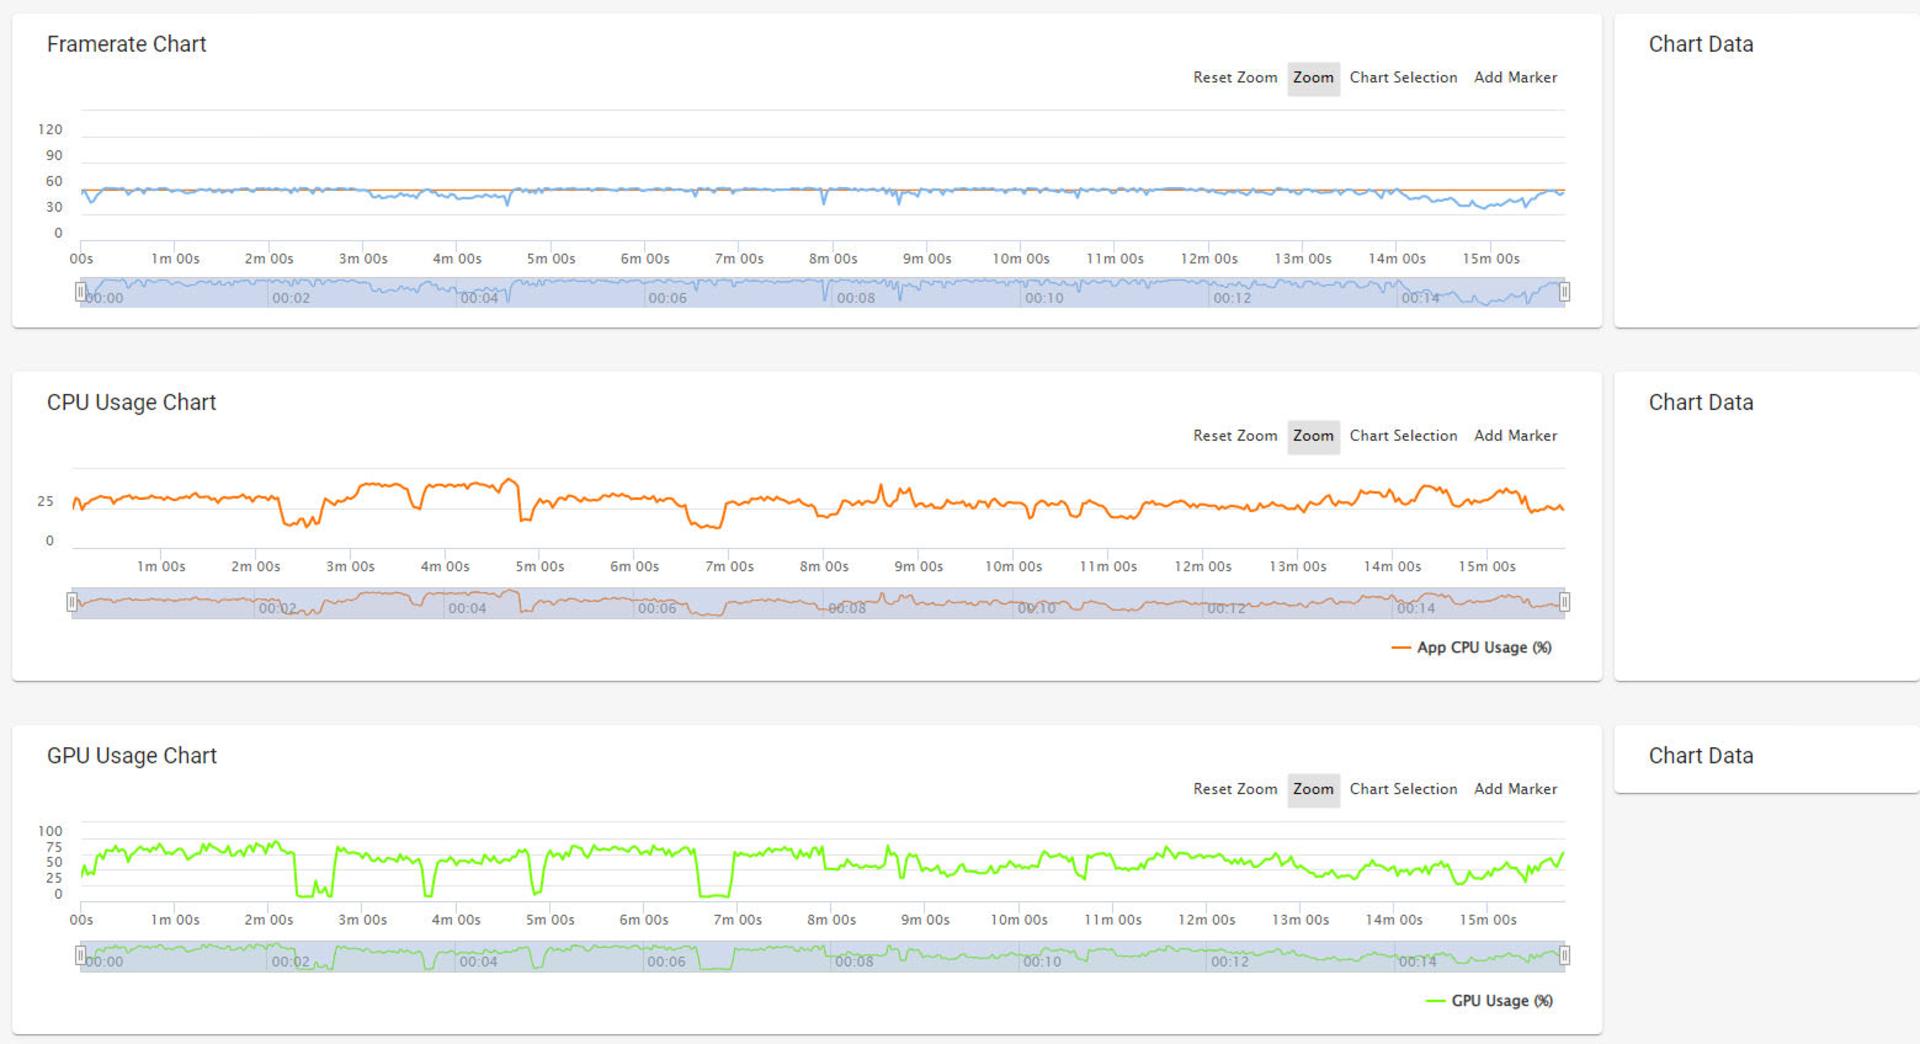Screen dimensions: 1920x1044
Task: Click the right handle of the Framerate range navigator
Action: tap(1565, 292)
